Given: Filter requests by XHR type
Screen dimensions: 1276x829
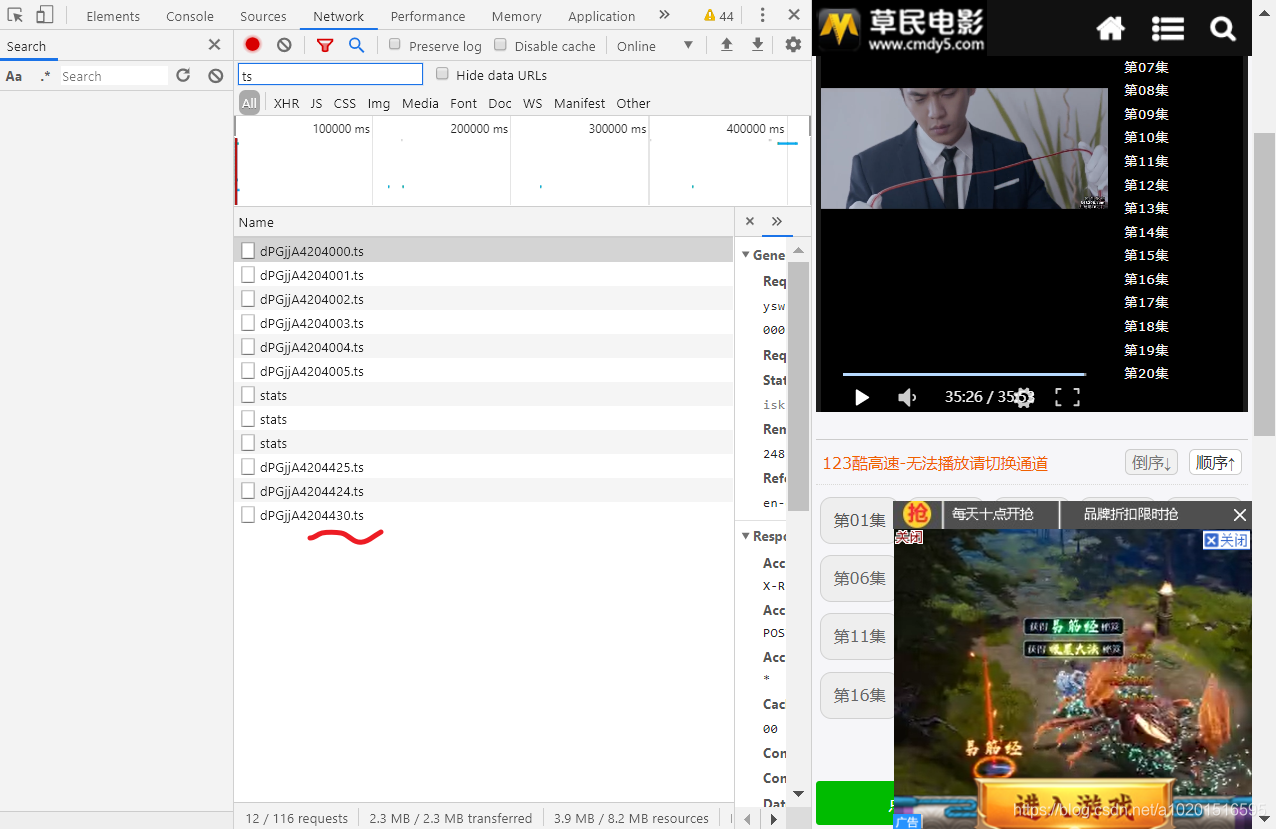Looking at the screenshot, I should (x=286, y=103).
